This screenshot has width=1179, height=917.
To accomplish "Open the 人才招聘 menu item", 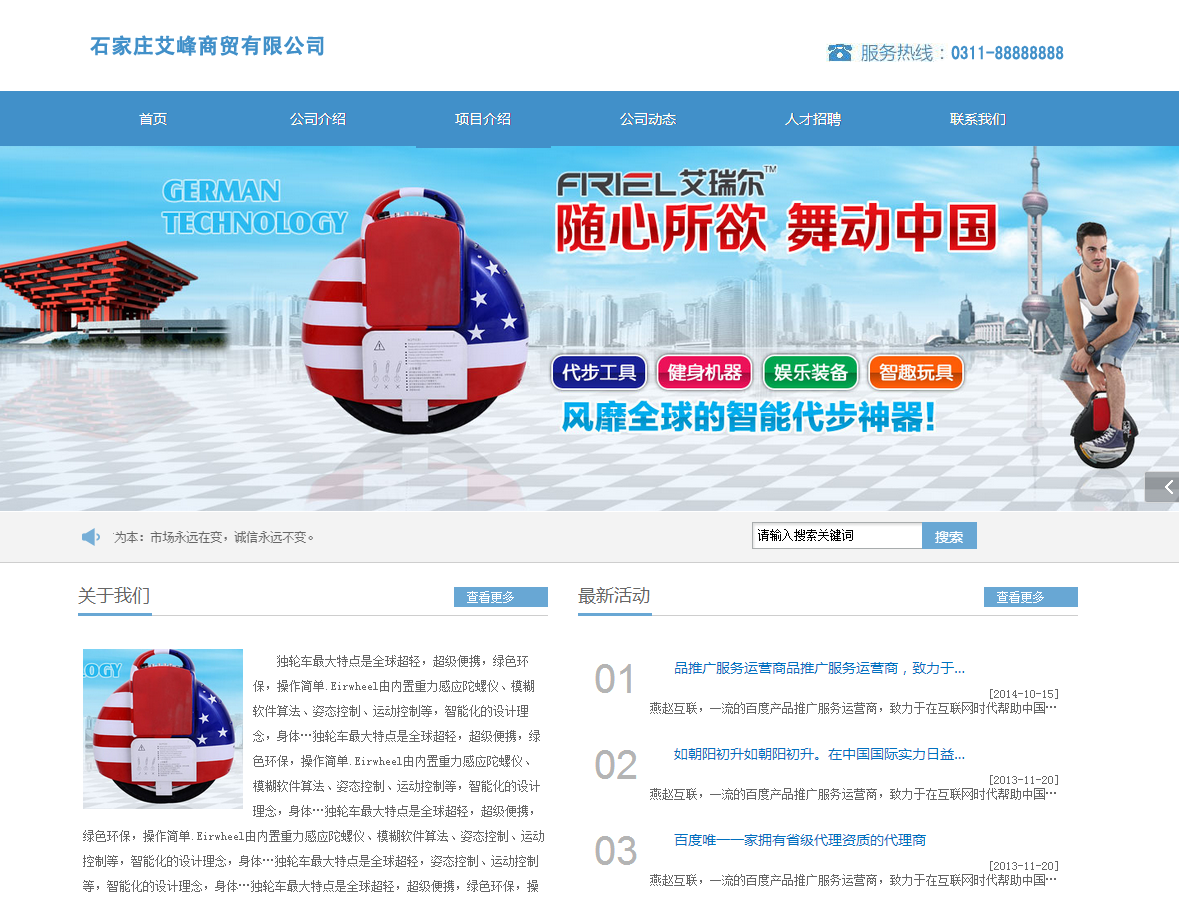I will point(813,119).
